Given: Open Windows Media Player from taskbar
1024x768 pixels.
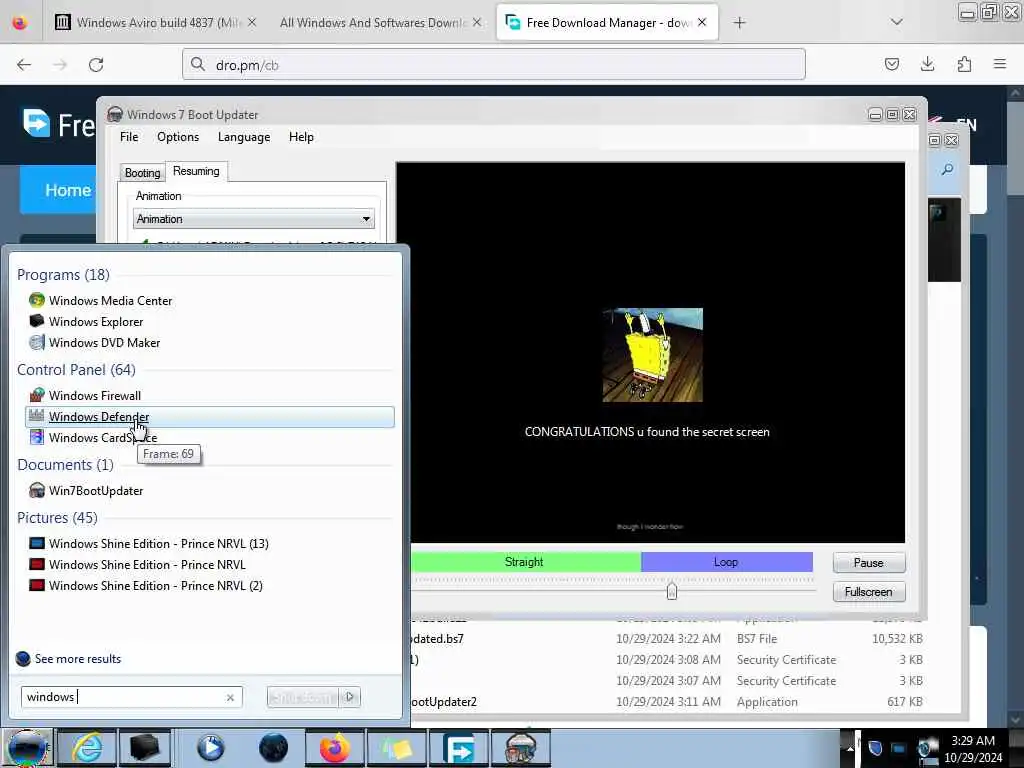Looking at the screenshot, I should [210, 748].
